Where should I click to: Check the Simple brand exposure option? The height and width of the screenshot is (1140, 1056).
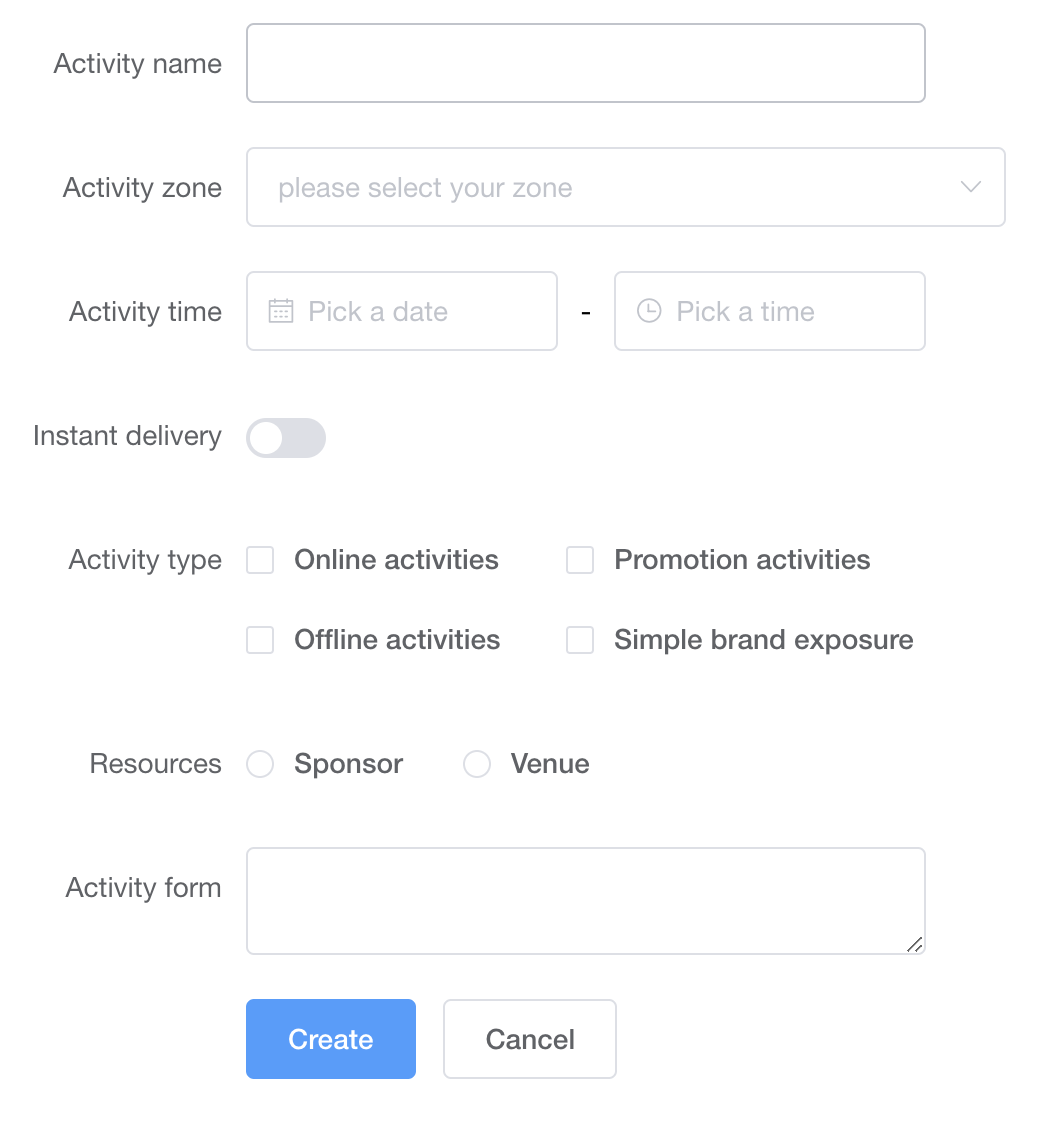[580, 640]
